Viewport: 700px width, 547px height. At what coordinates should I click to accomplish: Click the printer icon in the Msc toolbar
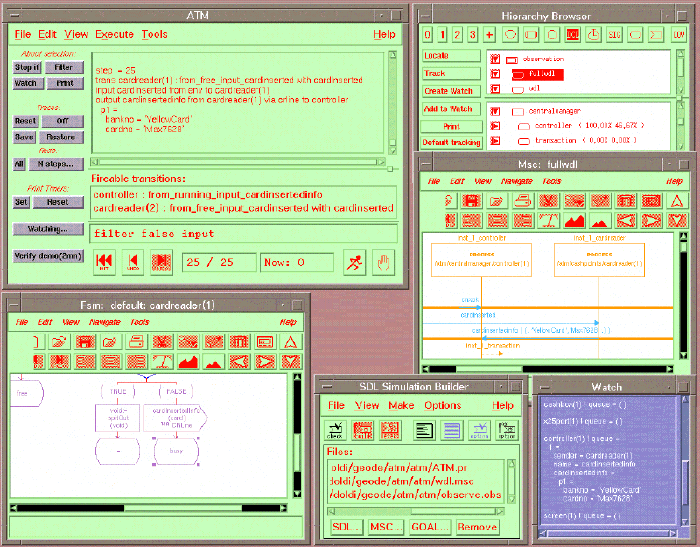(x=522, y=201)
